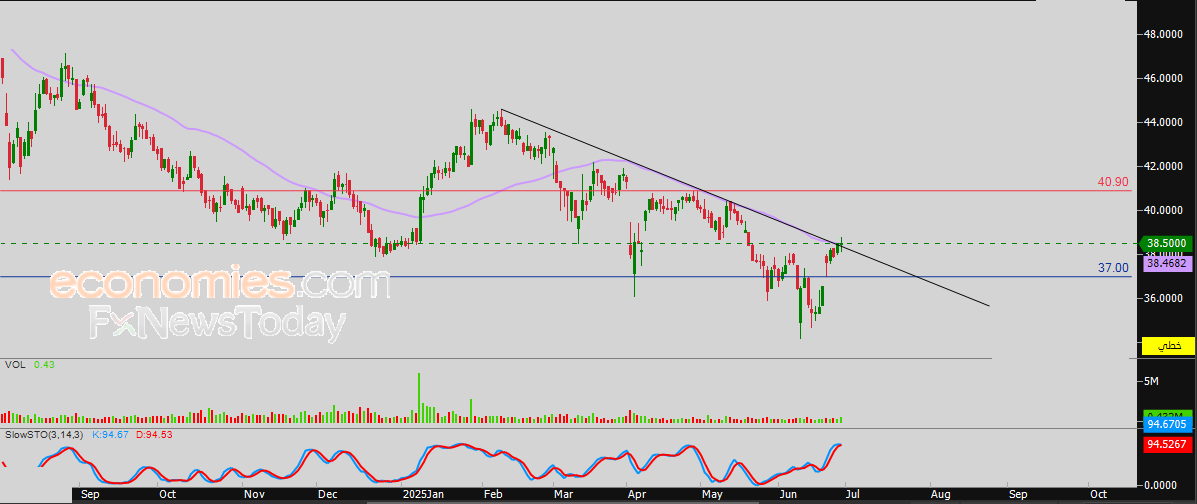The image size is (1197, 504).
Task: Click the Dec date axis label
Action: 328,496
